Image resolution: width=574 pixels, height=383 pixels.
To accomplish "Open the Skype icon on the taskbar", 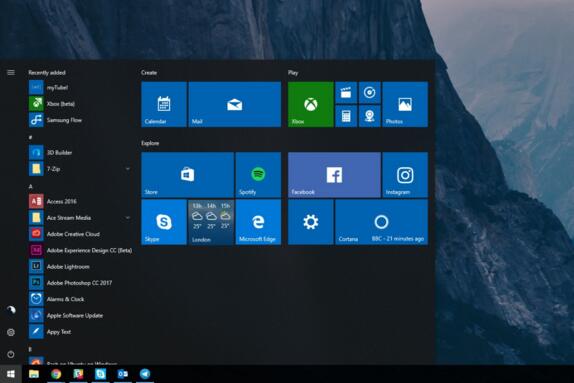I will pos(100,374).
